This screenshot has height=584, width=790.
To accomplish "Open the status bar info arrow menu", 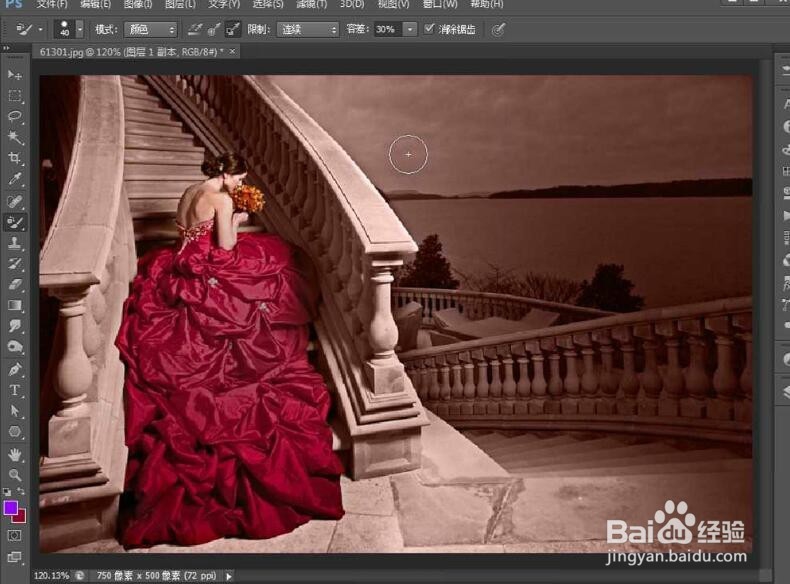I will point(229,575).
